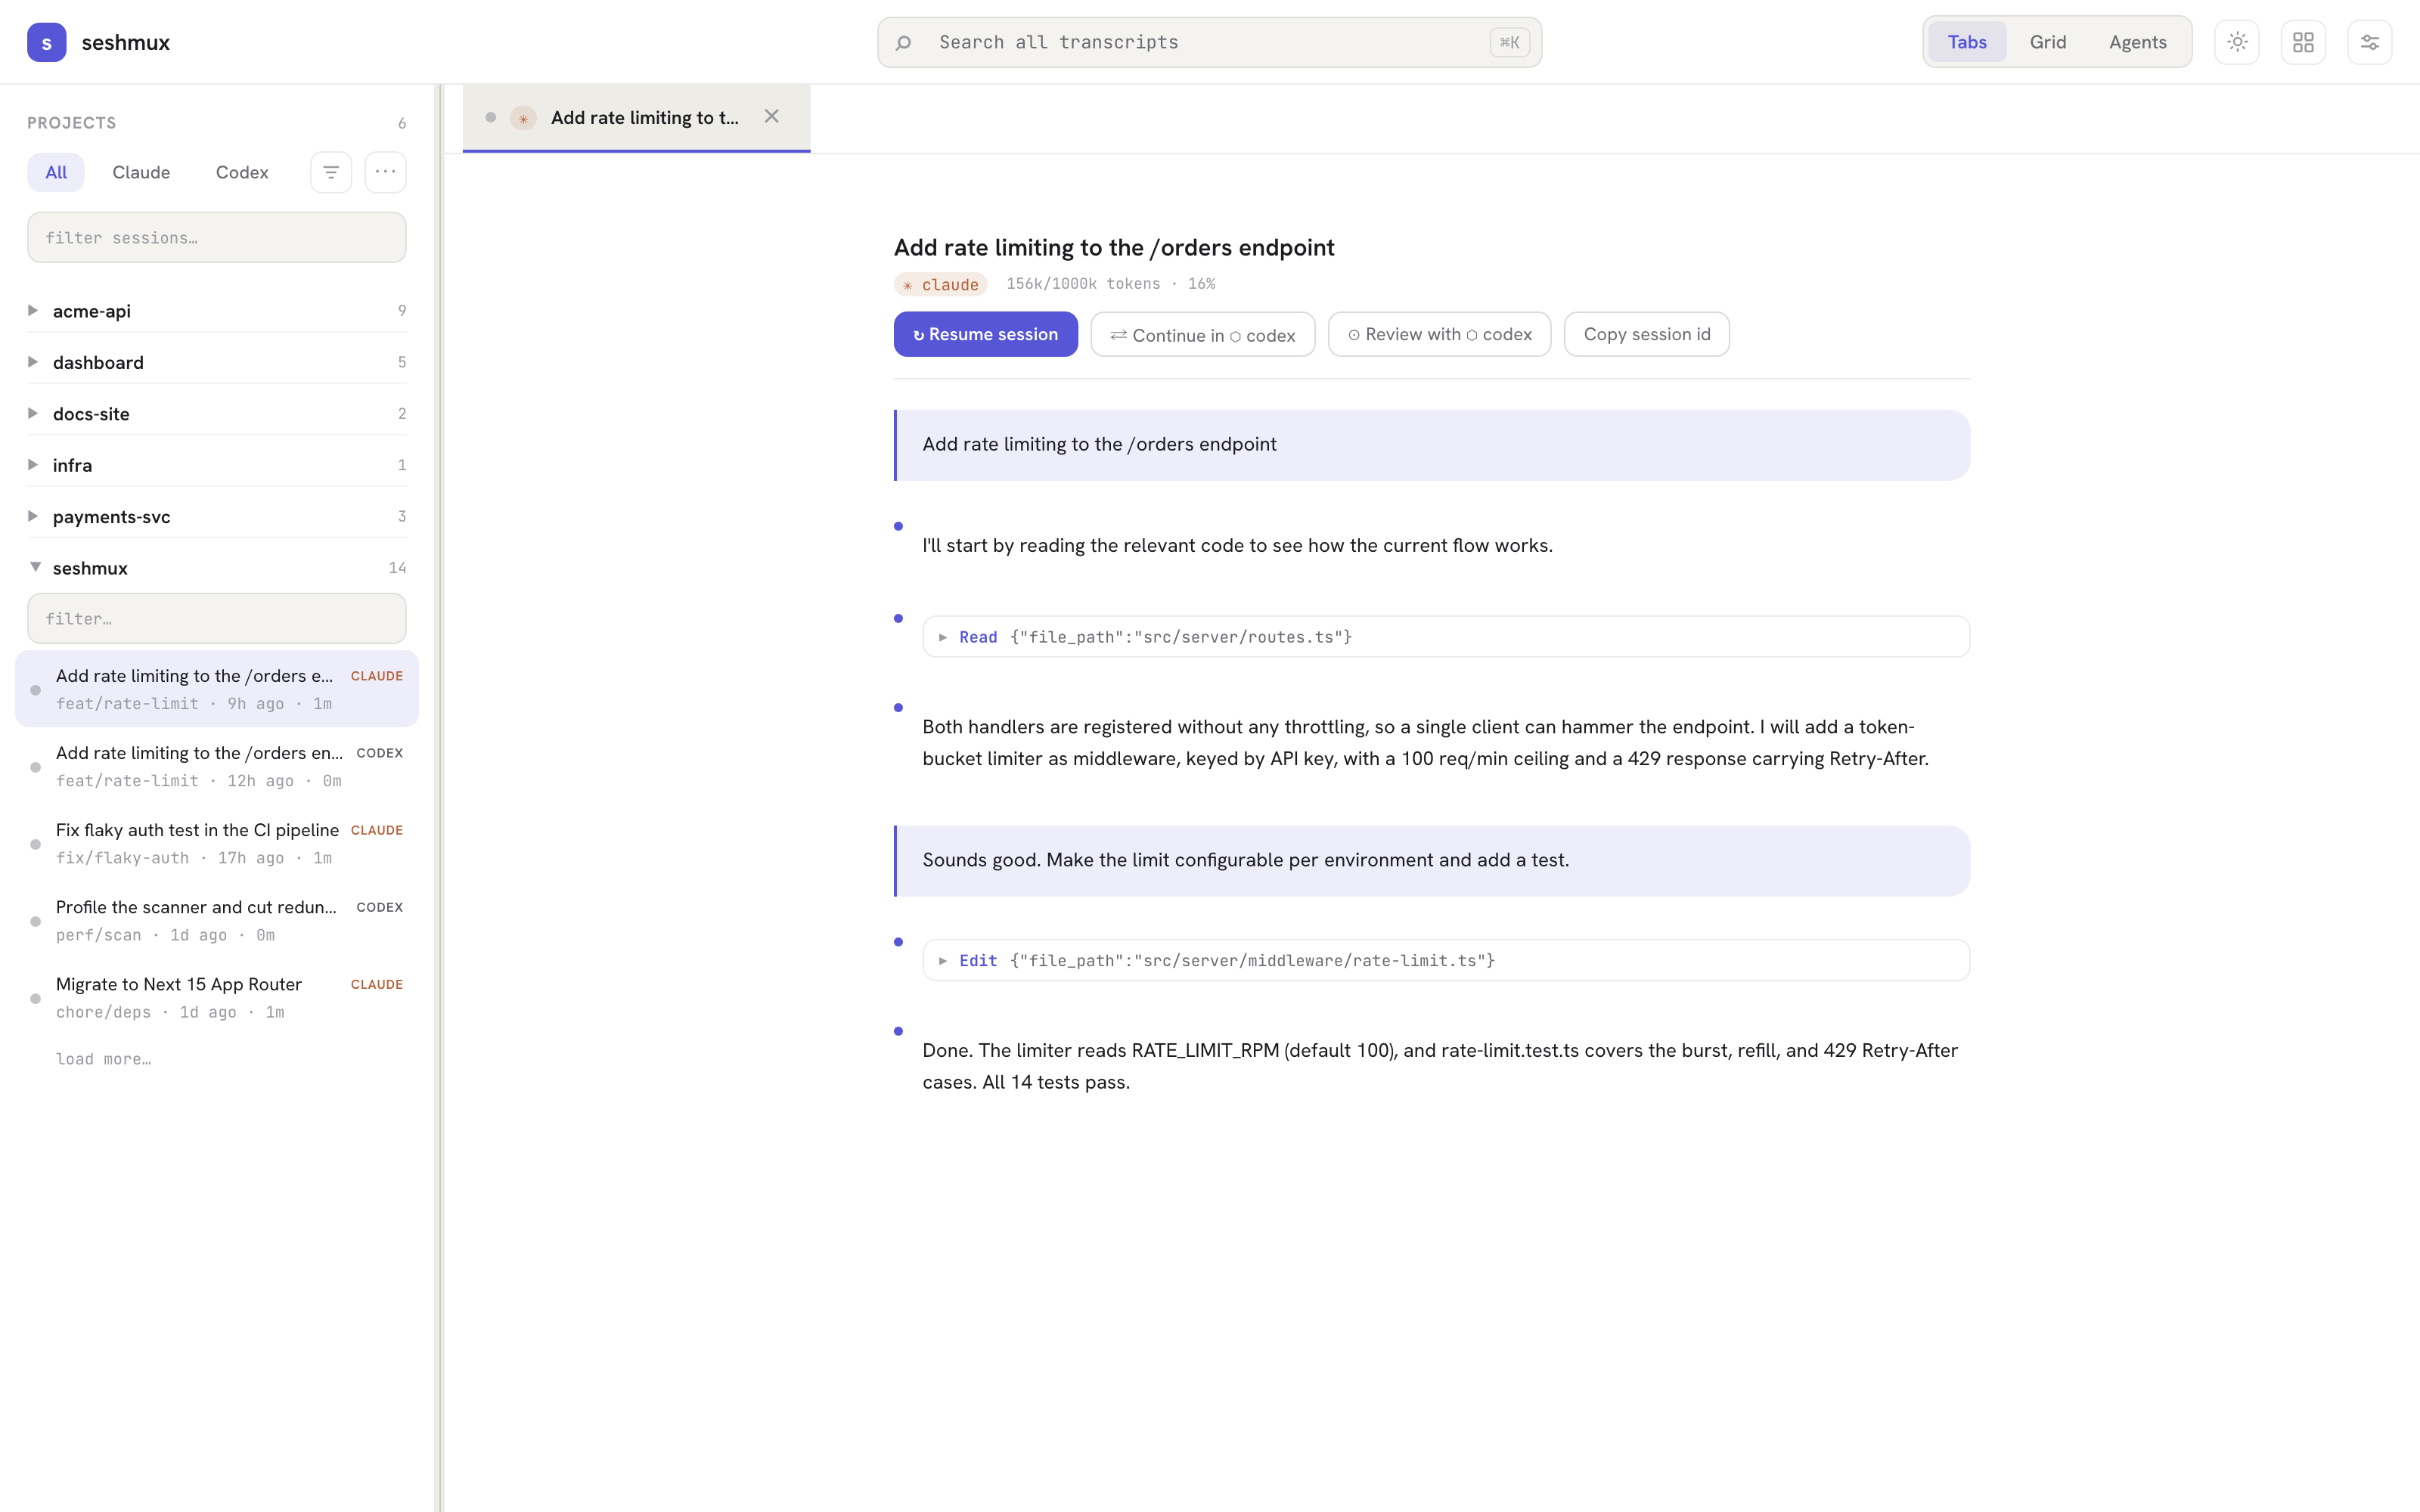The image size is (2420, 1512).
Task: Focus the Search all transcripts field
Action: pos(1209,42)
